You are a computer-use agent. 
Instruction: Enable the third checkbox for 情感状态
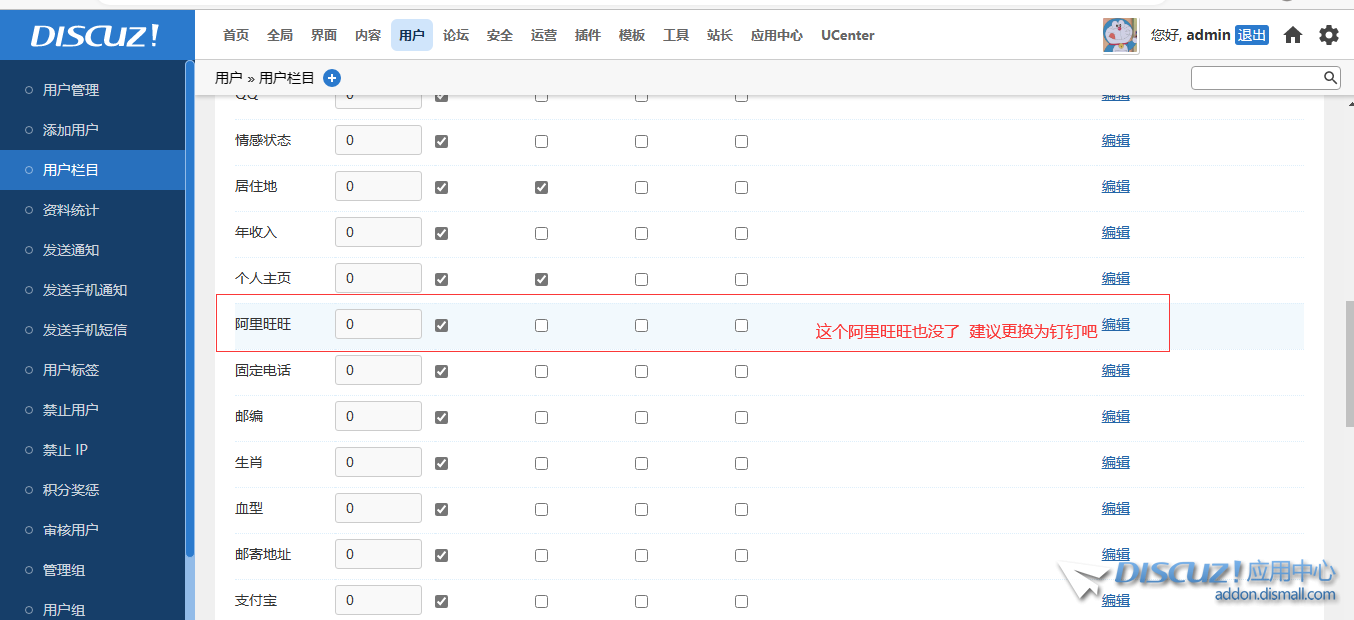[x=641, y=141]
